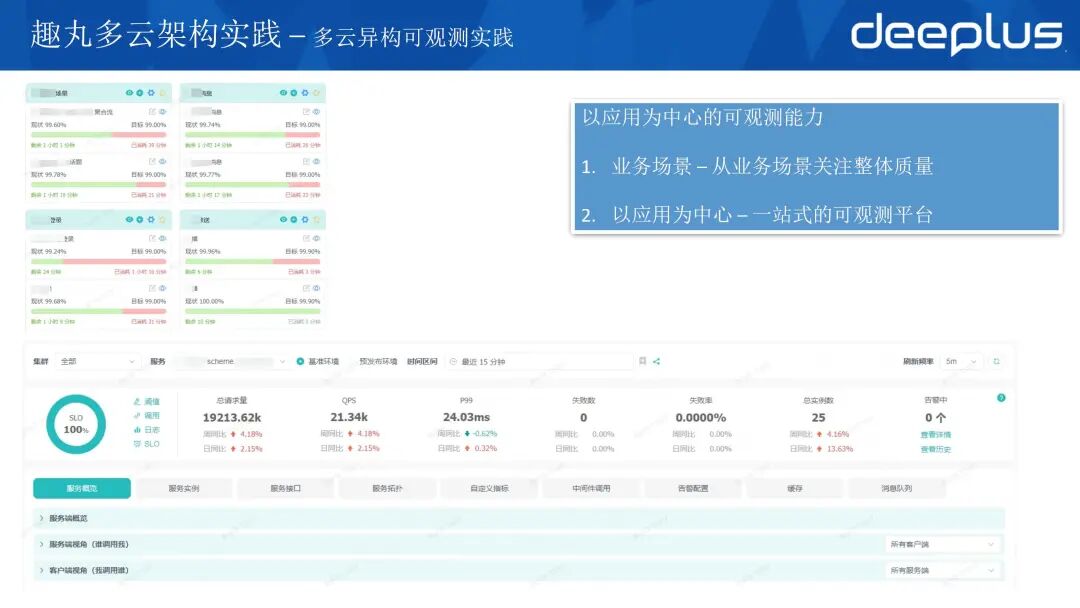Open the 服务 dropdown showing scheme

[x=231, y=361]
